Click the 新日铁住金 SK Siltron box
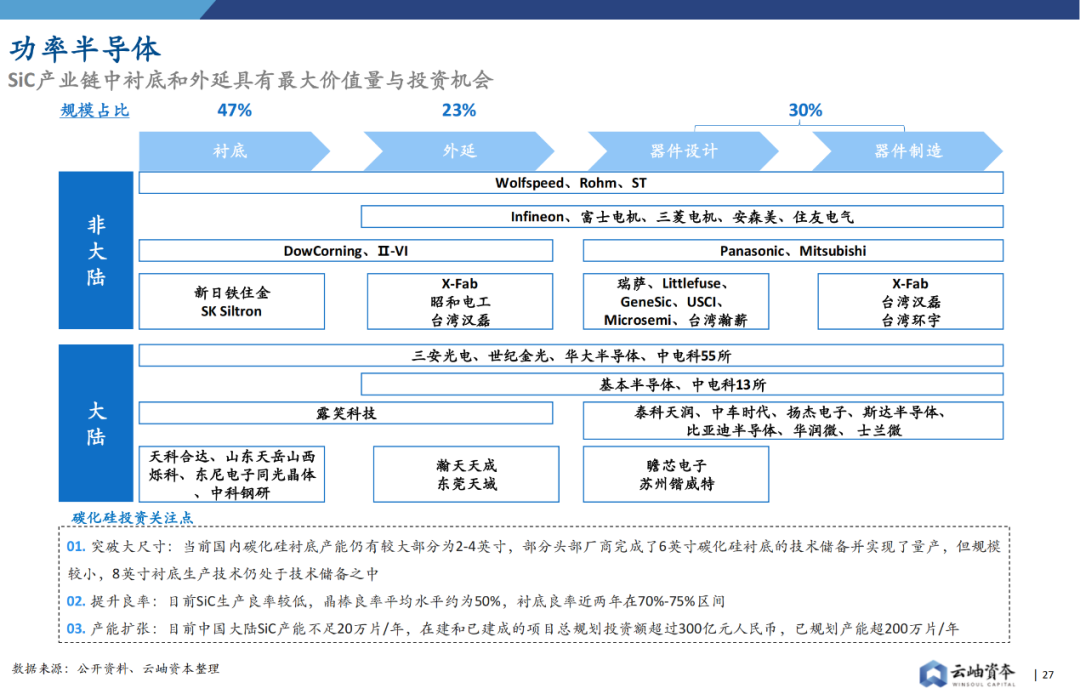Screen dimensions: 1080x694 click(231, 302)
